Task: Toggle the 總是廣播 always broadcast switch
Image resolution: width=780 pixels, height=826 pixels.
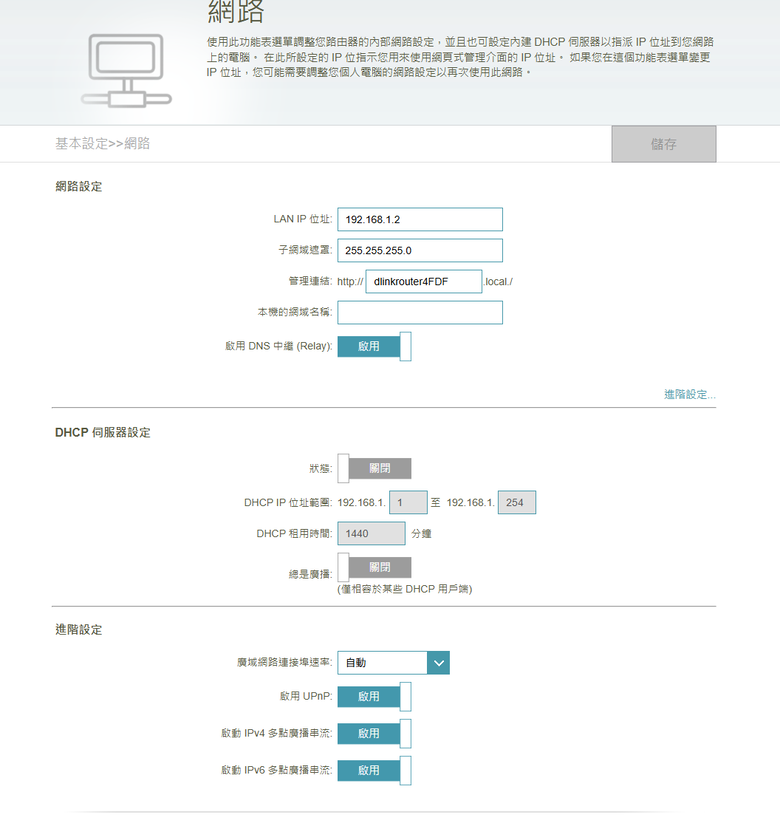Action: (x=374, y=567)
